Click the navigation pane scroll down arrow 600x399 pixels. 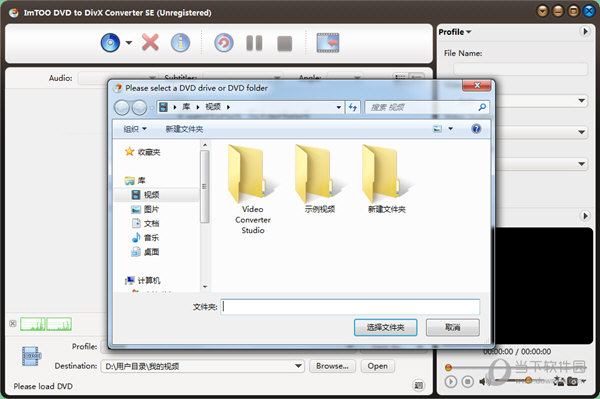[x=205, y=287]
